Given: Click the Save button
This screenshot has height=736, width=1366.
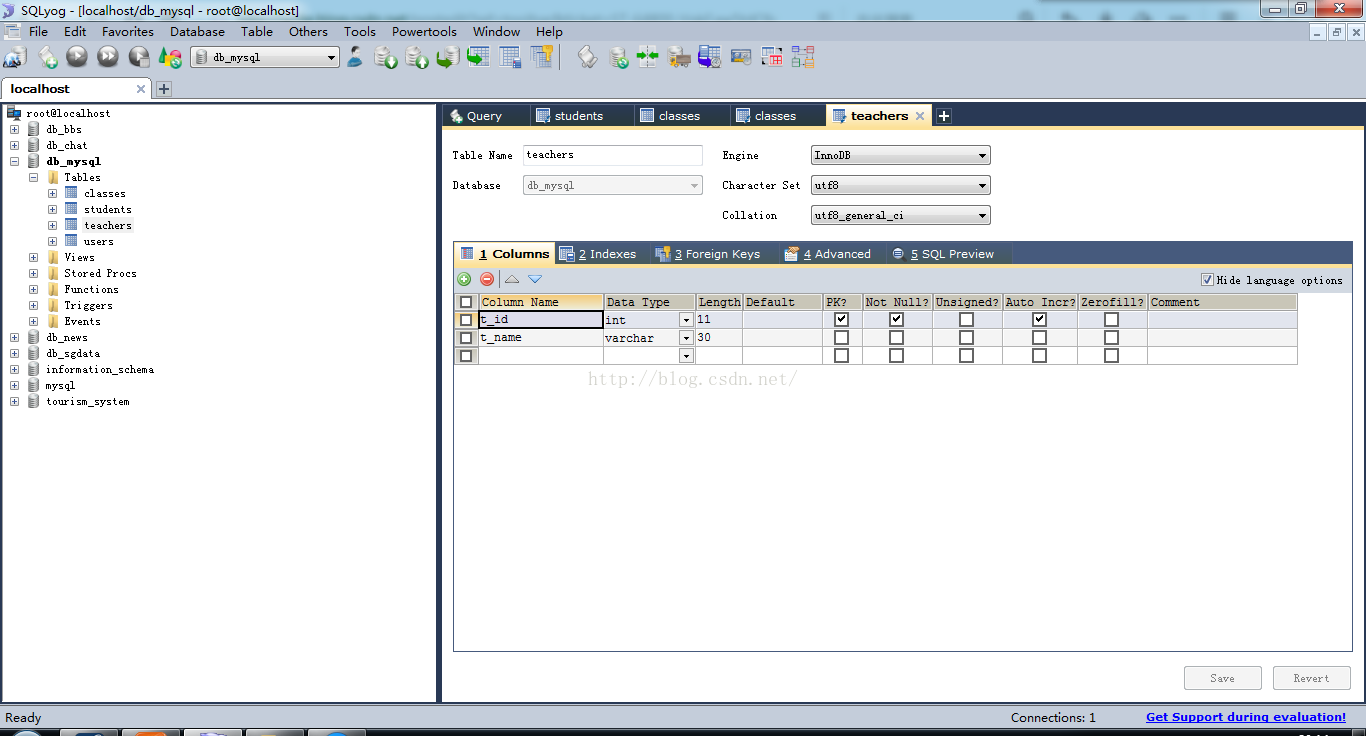Looking at the screenshot, I should click(1222, 678).
